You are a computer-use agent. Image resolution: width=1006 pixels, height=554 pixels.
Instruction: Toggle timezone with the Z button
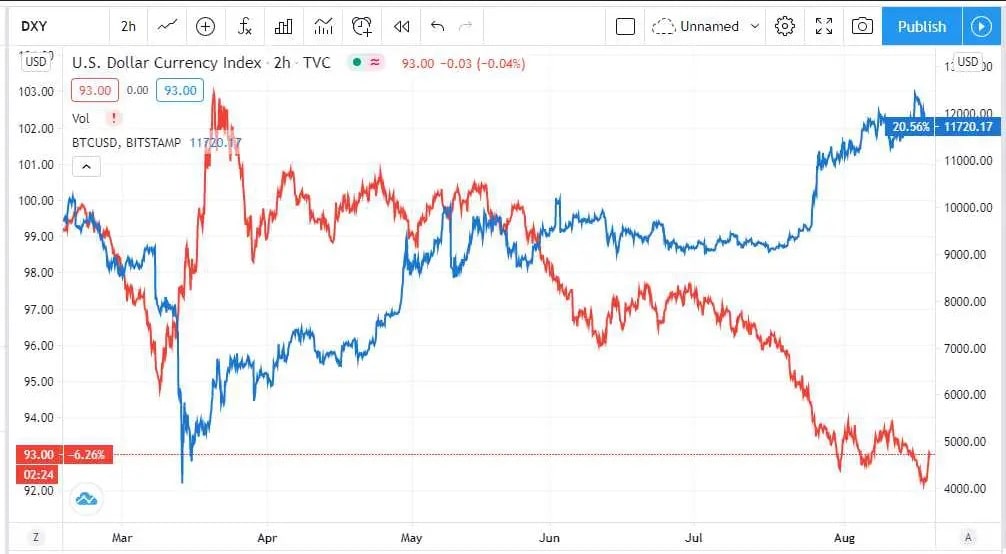click(36, 537)
